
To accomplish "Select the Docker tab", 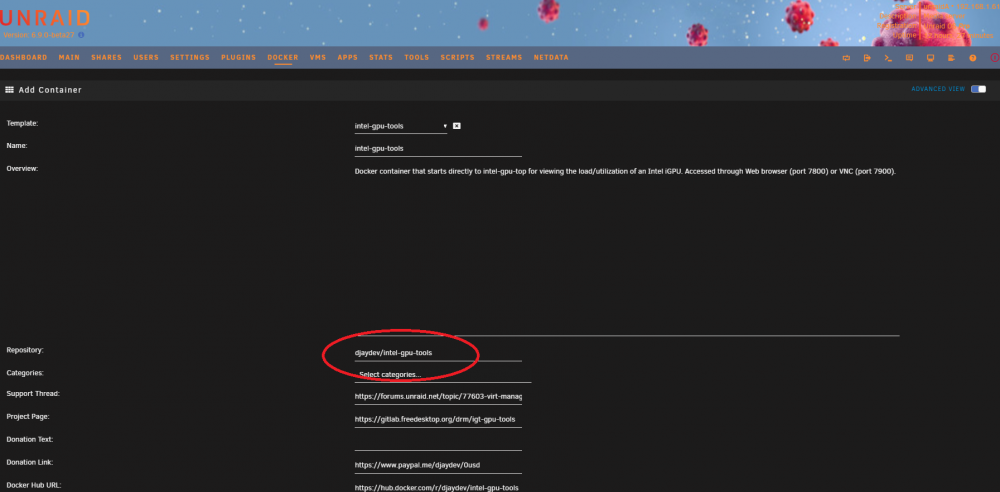I will coord(283,57).
